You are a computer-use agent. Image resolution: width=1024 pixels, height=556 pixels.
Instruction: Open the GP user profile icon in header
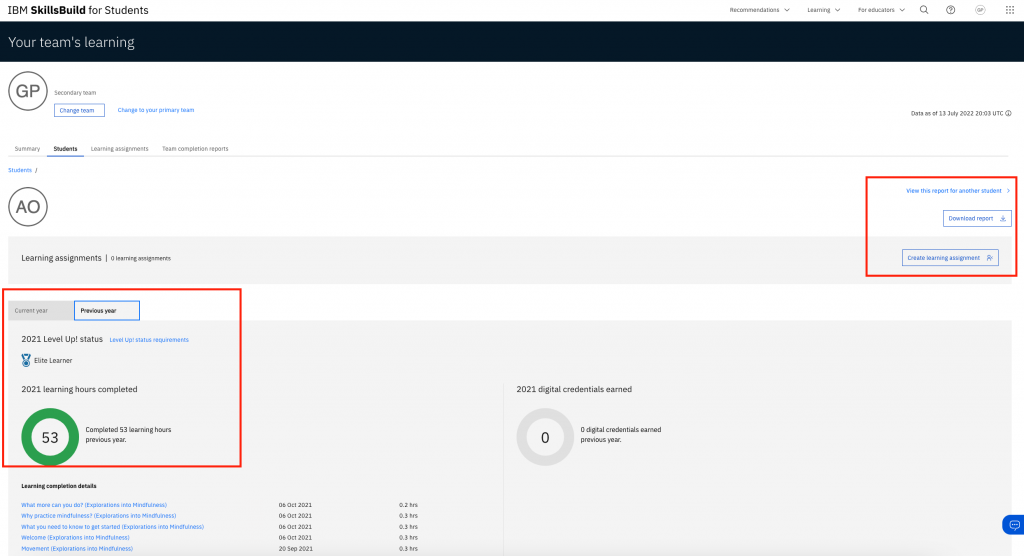pos(980,10)
